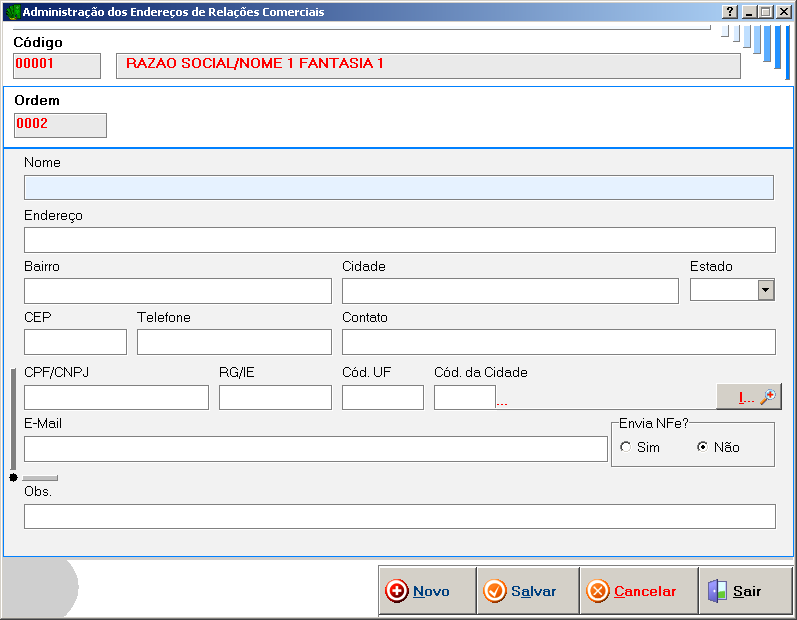This screenshot has width=797, height=620.
Task: Click into the Nome text field
Action: pyautogui.click(x=398, y=188)
